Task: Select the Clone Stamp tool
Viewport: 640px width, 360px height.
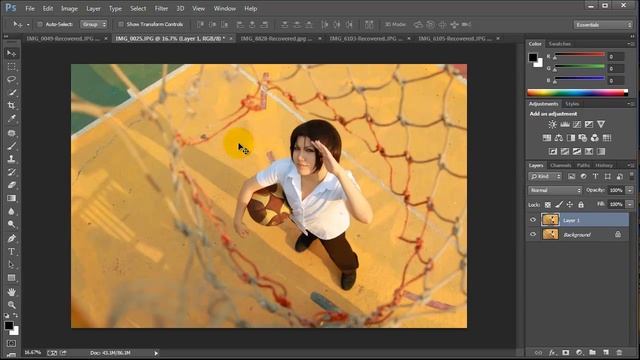Action: pyautogui.click(x=11, y=159)
